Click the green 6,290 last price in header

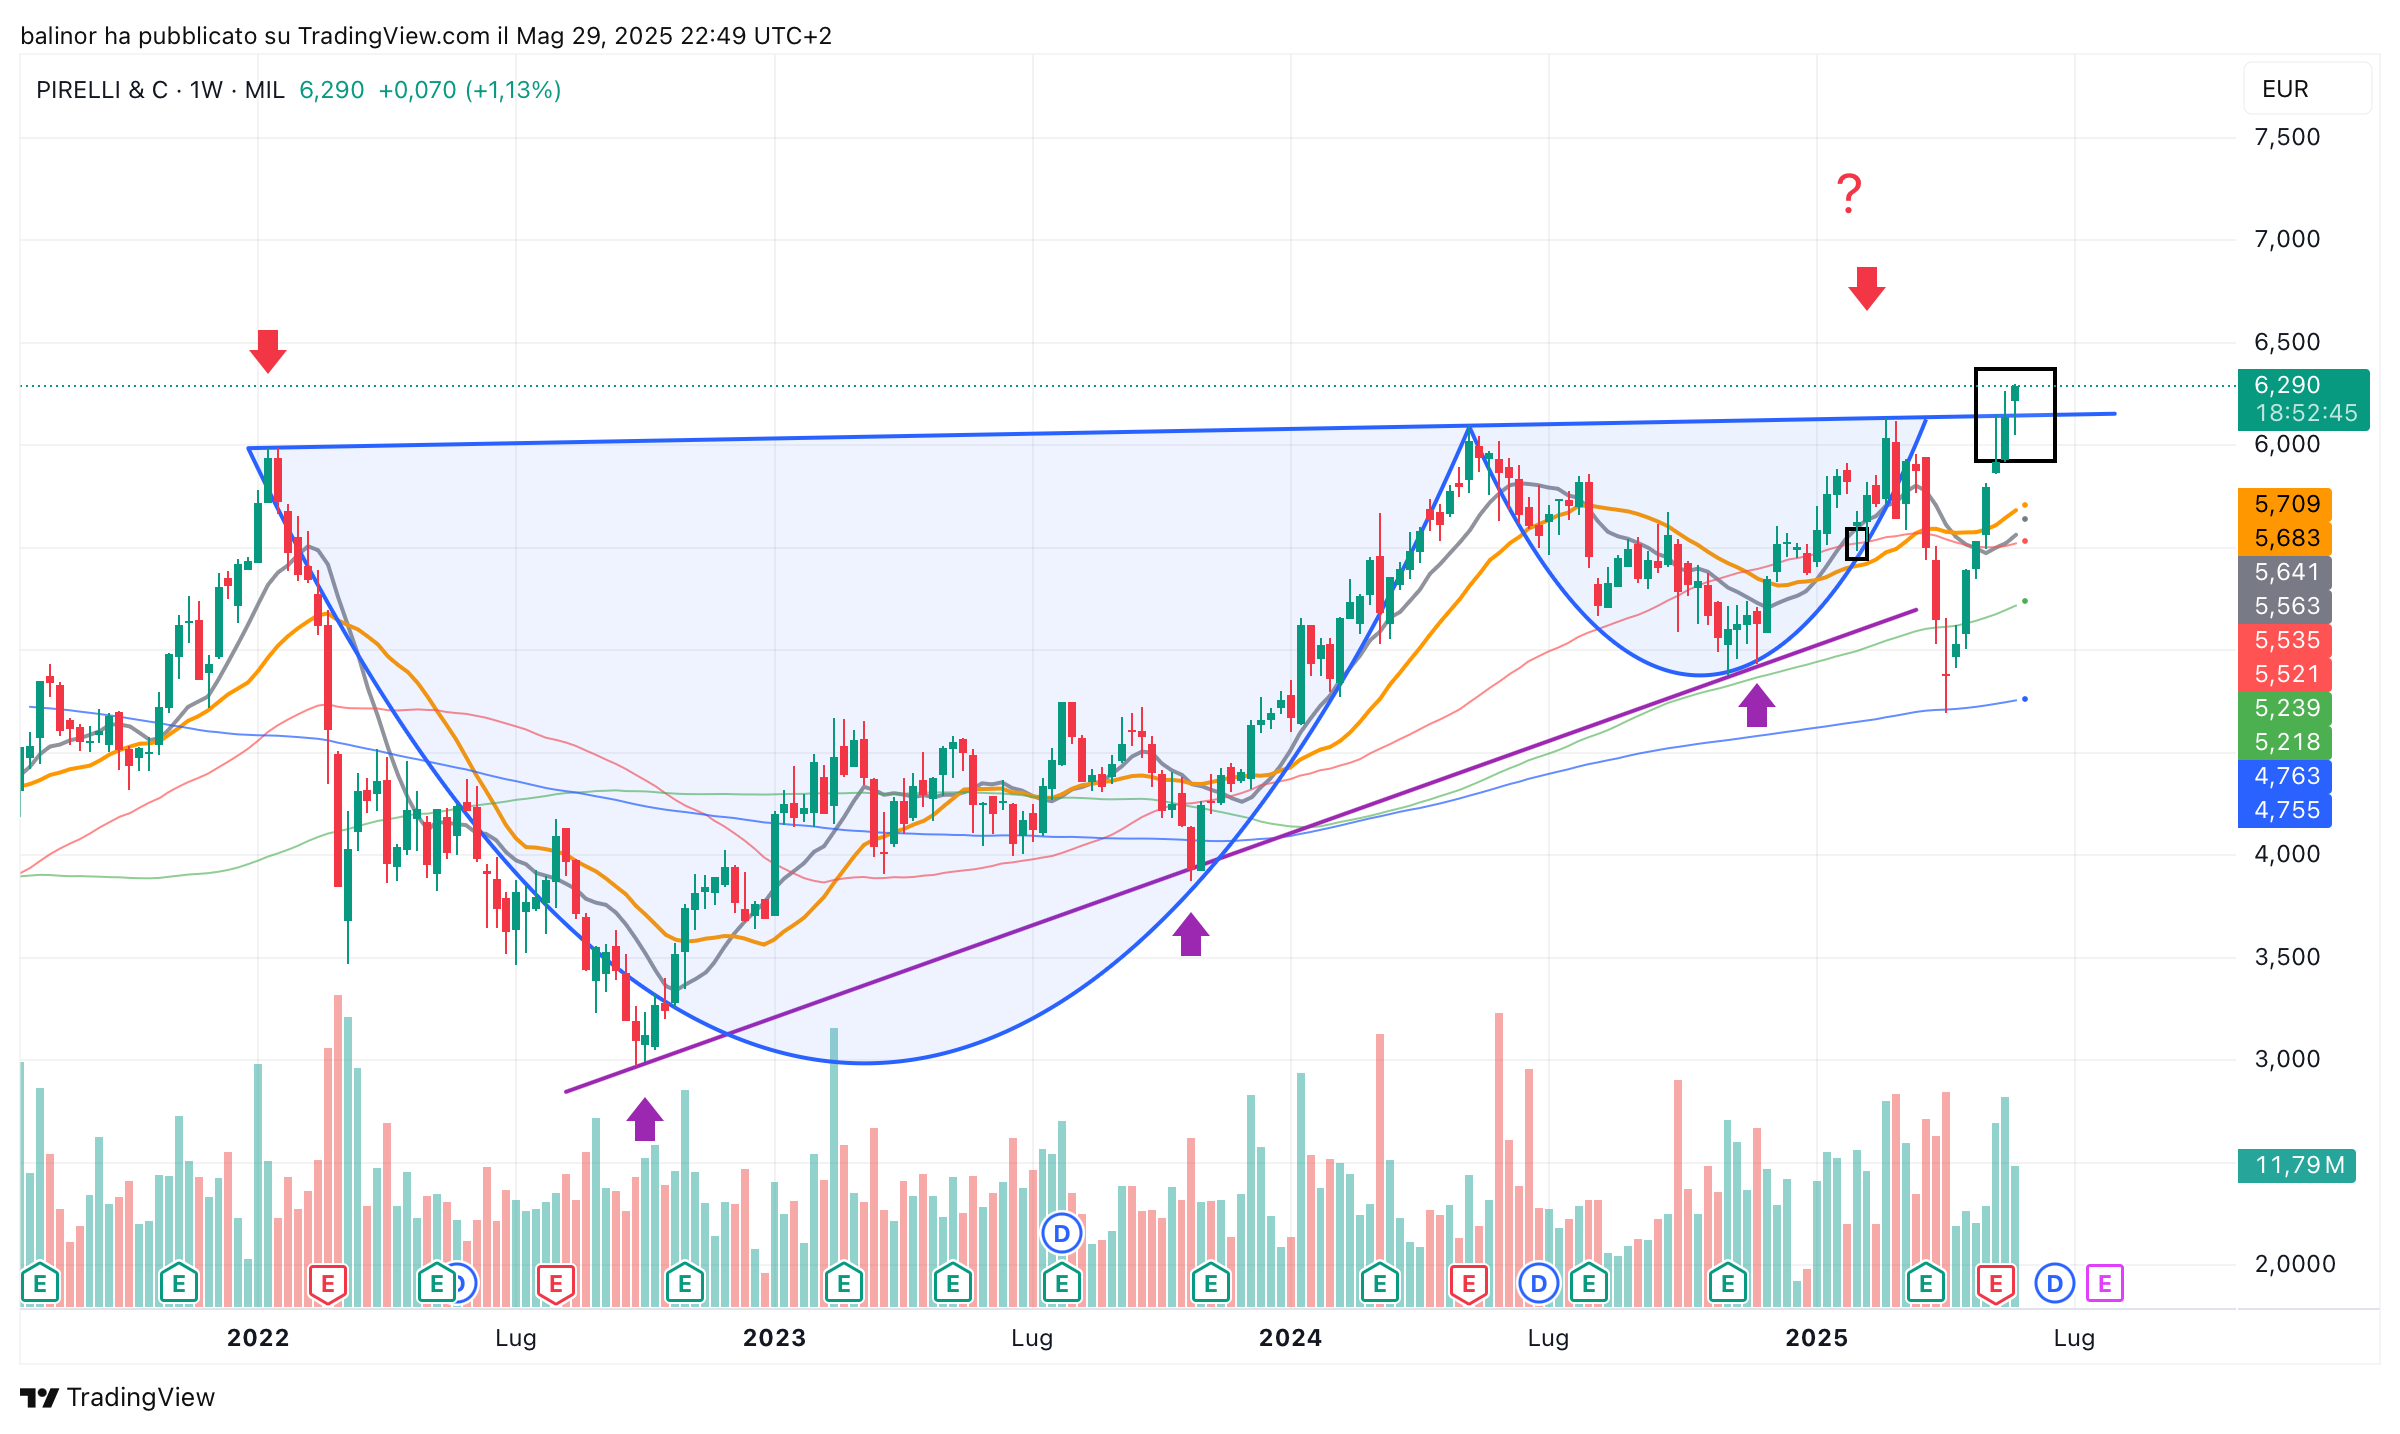[332, 90]
